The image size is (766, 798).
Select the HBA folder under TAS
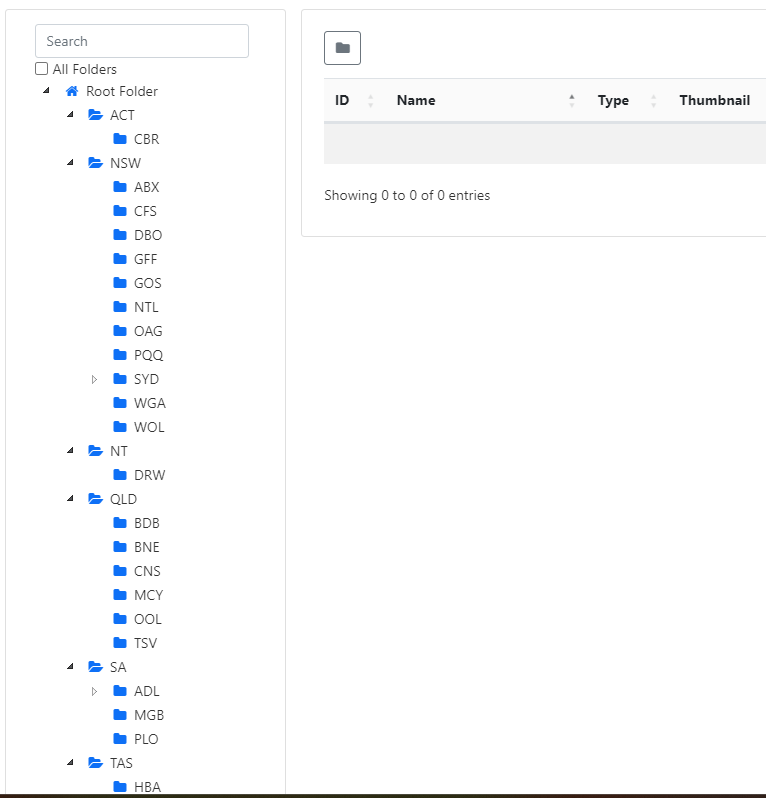click(147, 787)
